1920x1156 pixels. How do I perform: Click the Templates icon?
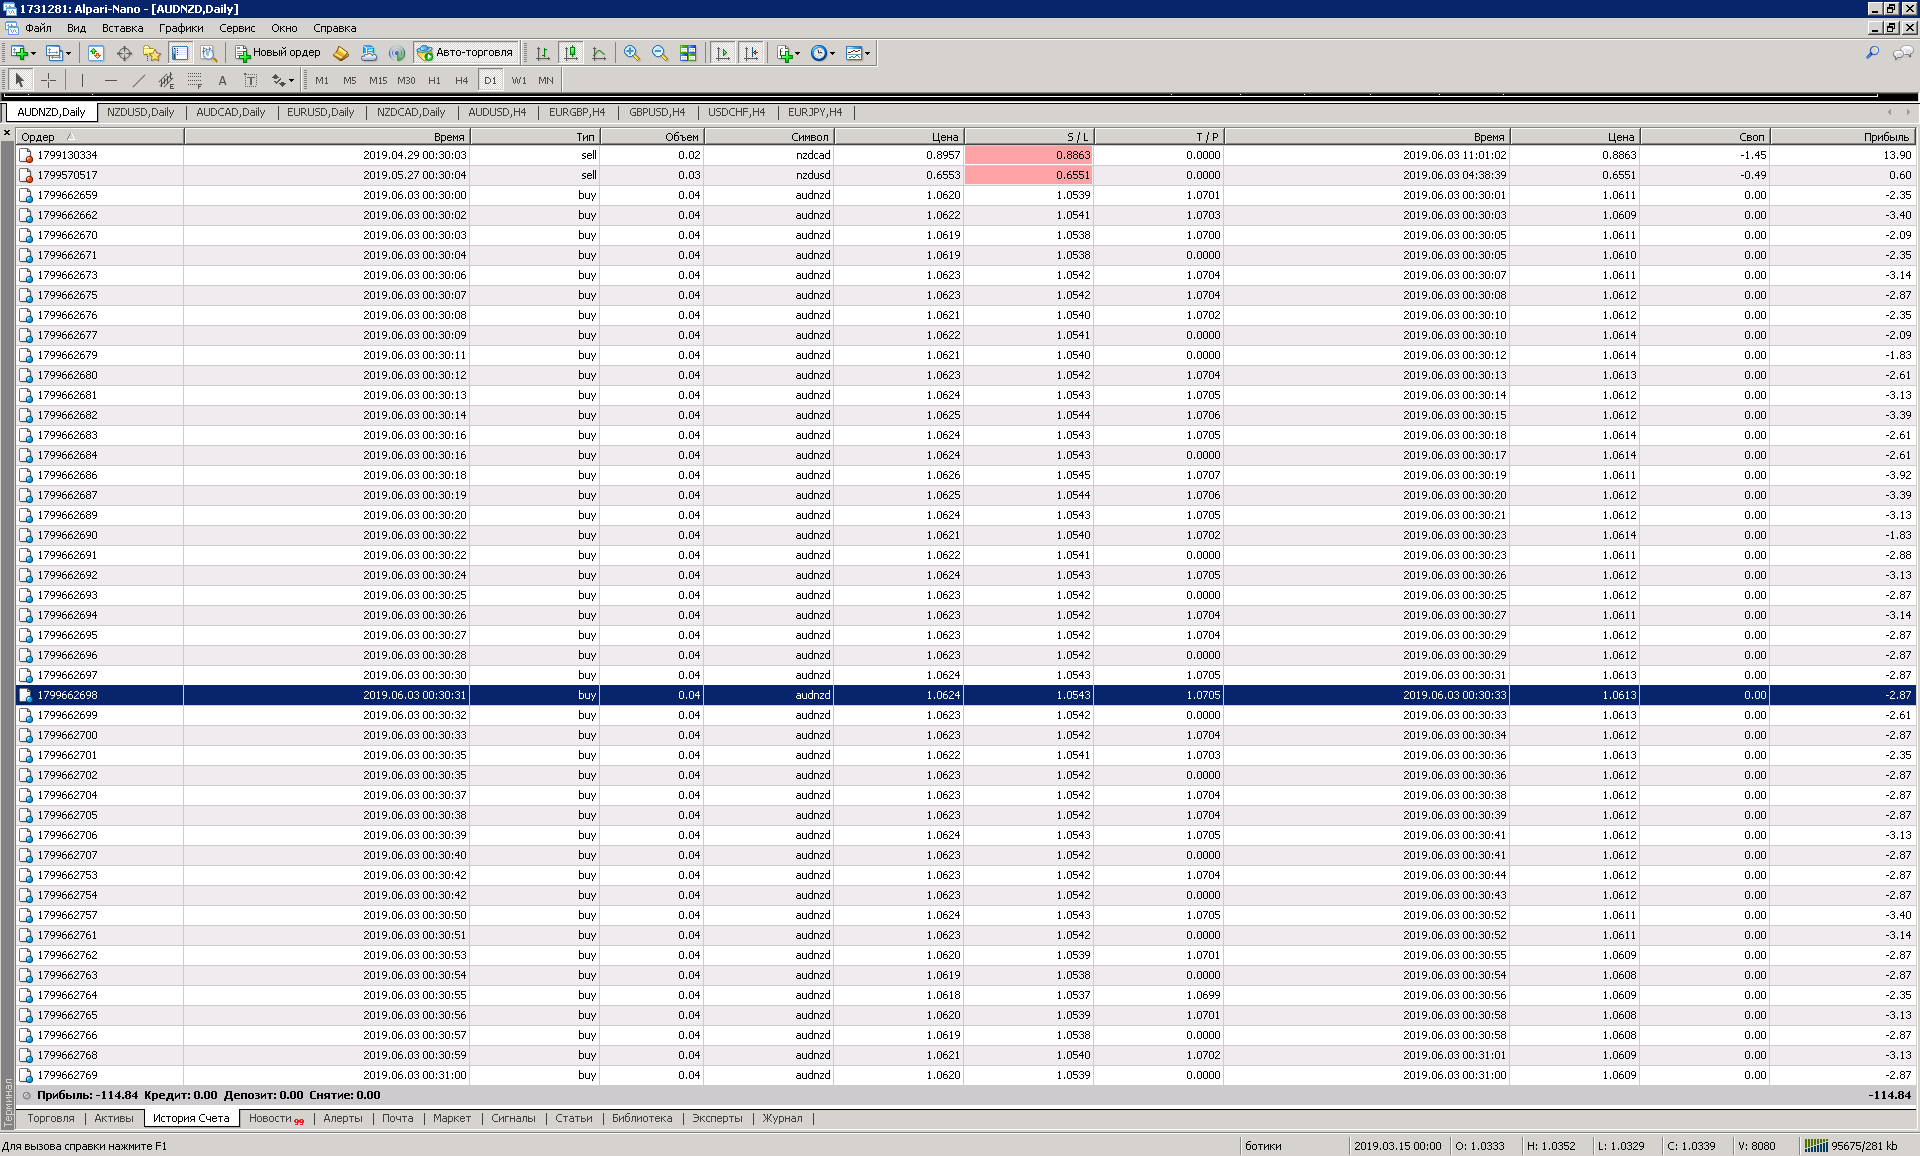pyautogui.click(x=854, y=53)
